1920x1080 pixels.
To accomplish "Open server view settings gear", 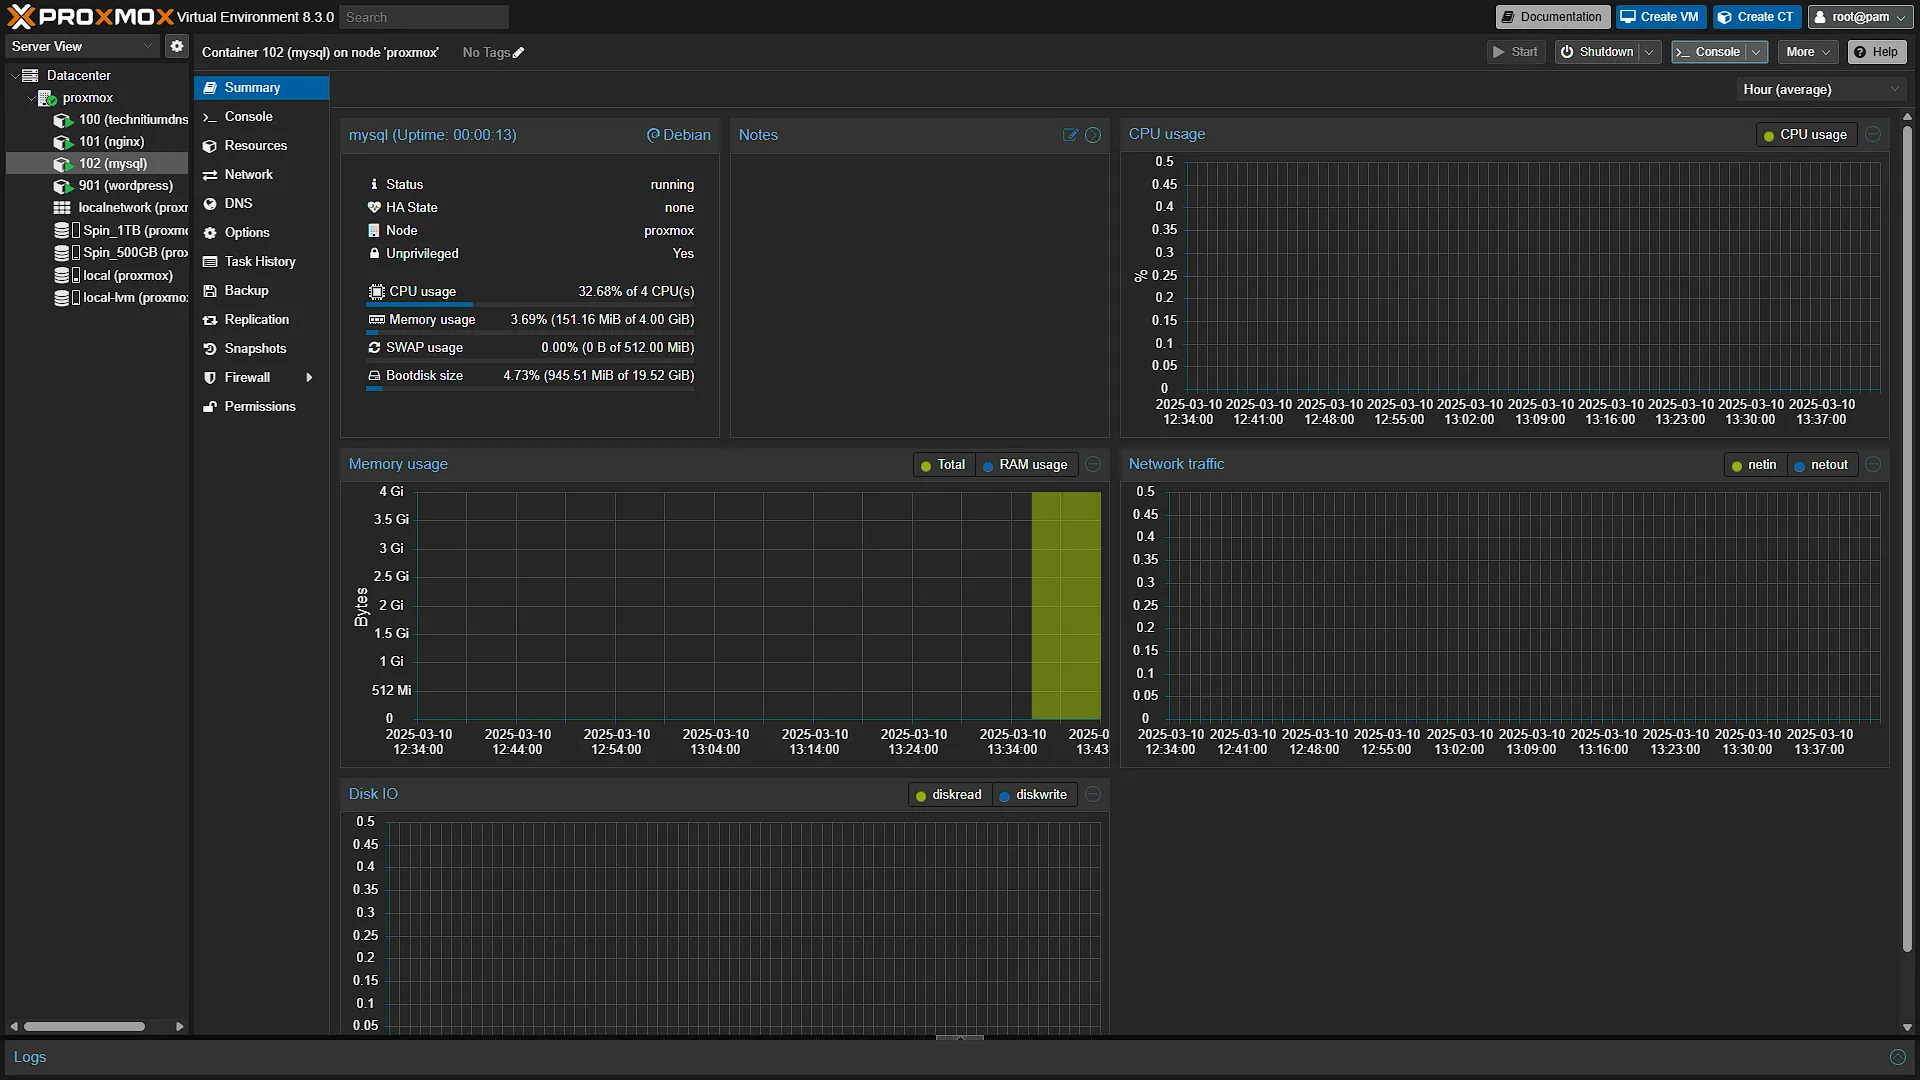I will coord(177,46).
